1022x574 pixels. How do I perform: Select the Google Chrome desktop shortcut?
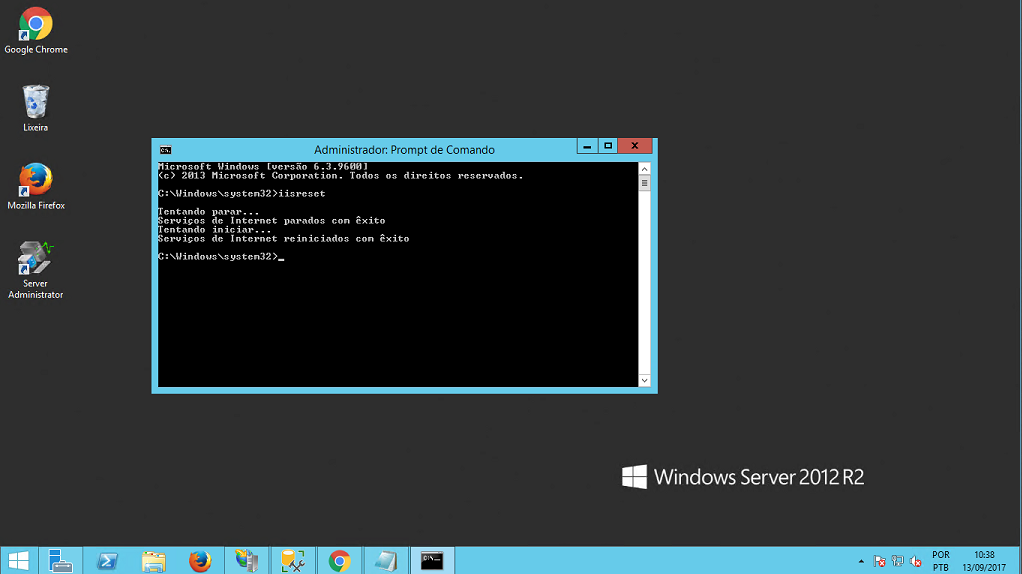click(x=36, y=31)
